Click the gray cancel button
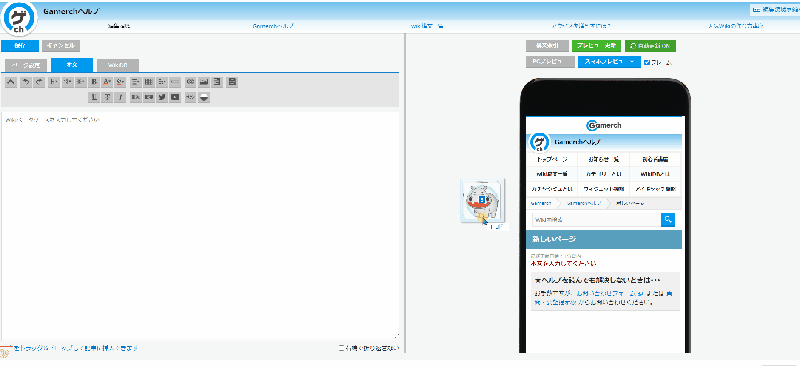 (61, 46)
